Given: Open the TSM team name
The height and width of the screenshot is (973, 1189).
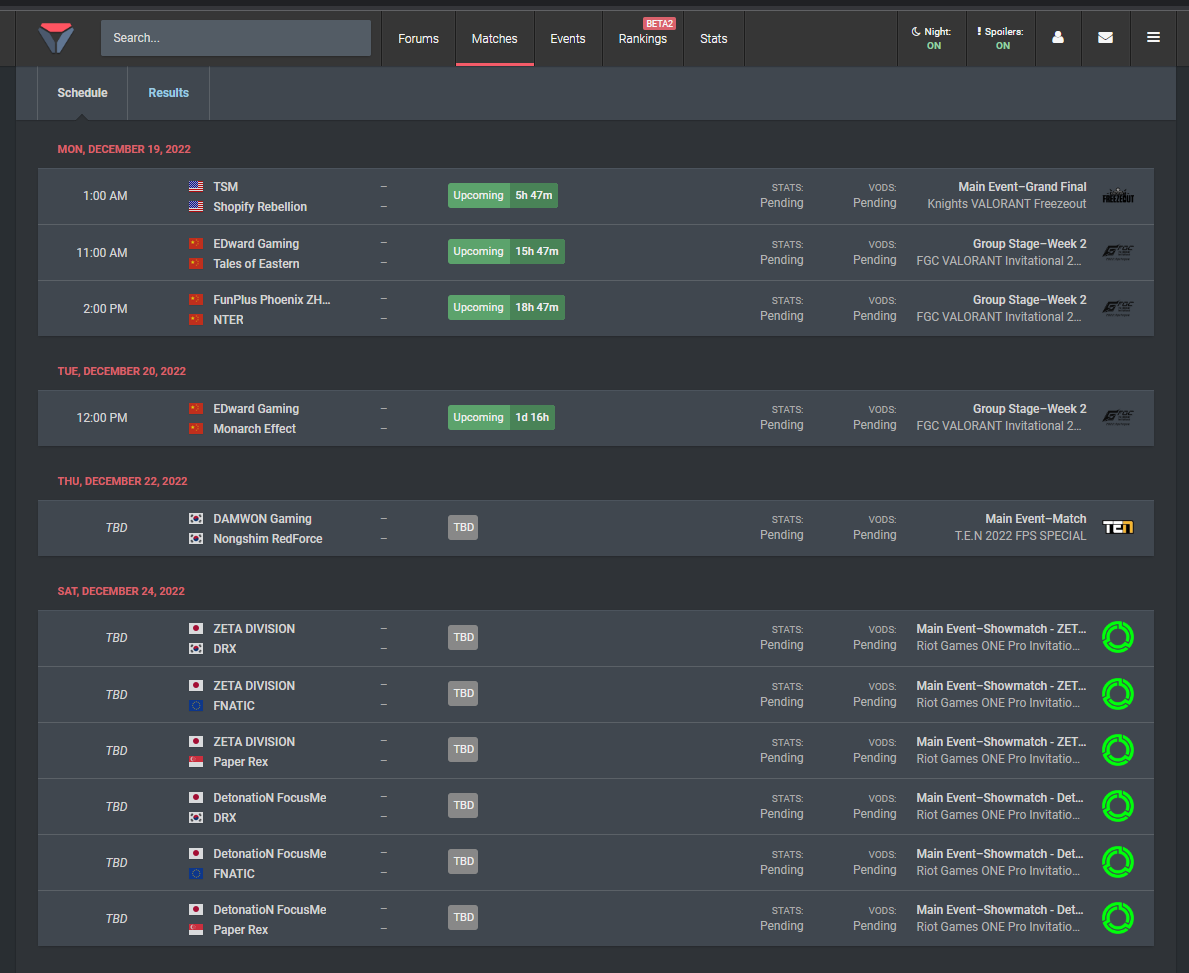Looking at the screenshot, I should pos(225,187).
